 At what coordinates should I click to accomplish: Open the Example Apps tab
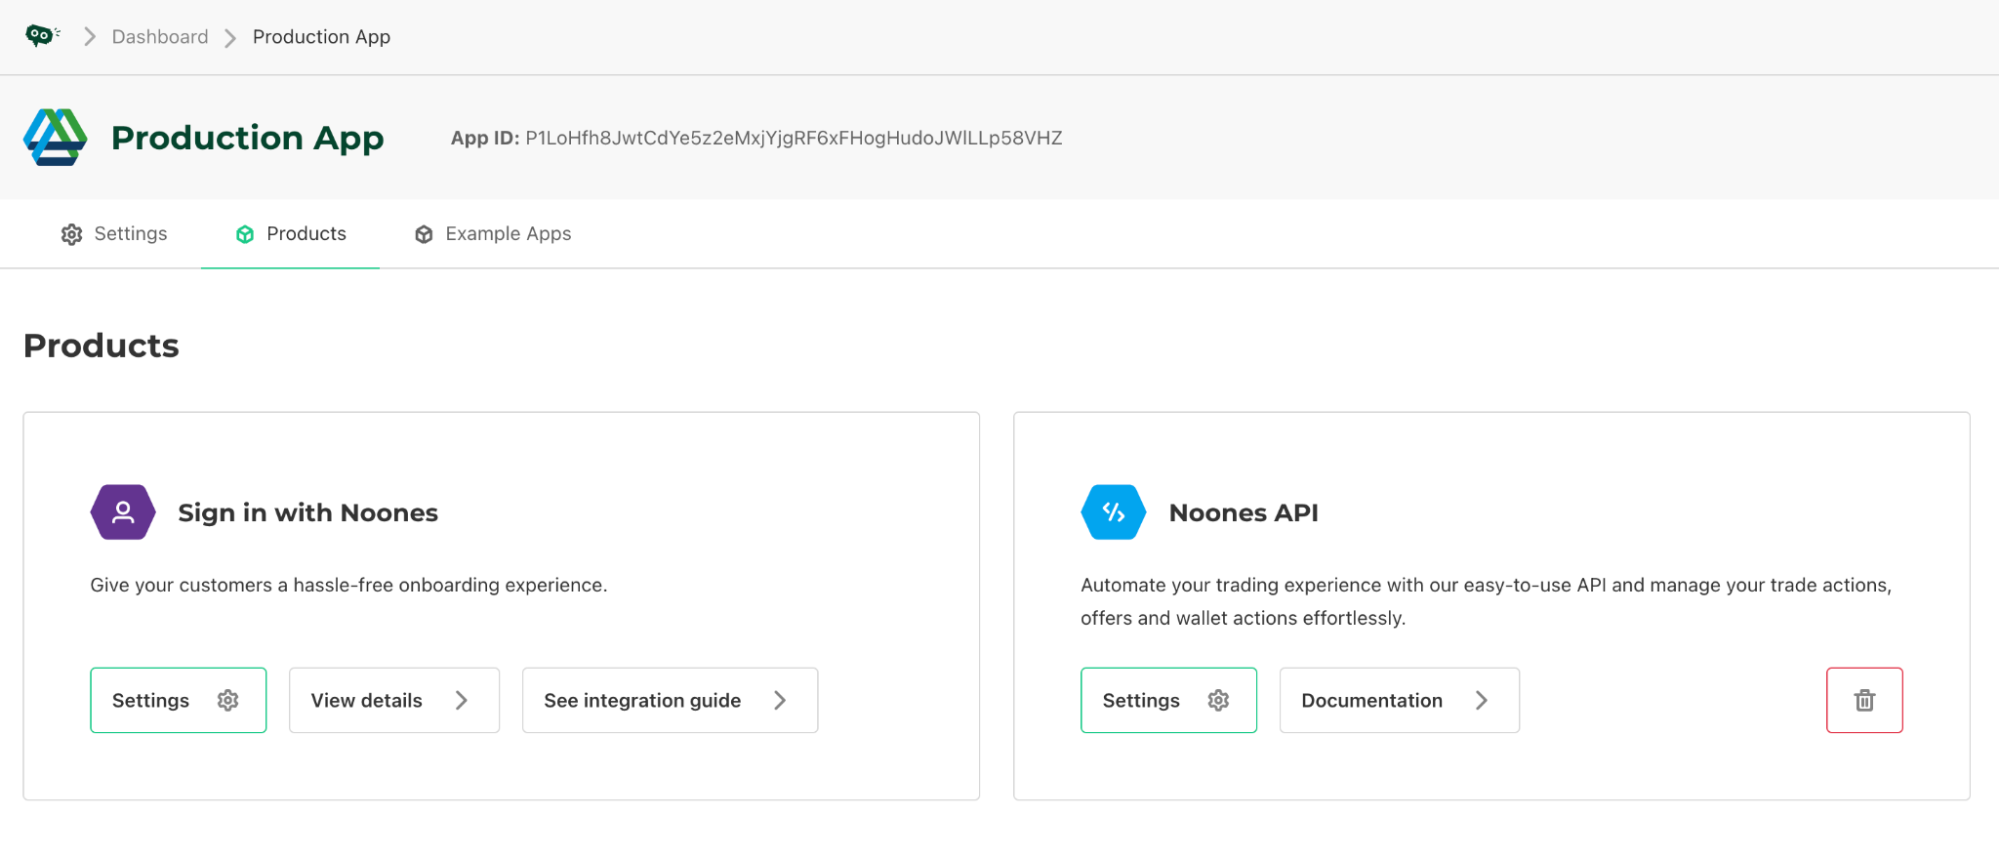492,234
